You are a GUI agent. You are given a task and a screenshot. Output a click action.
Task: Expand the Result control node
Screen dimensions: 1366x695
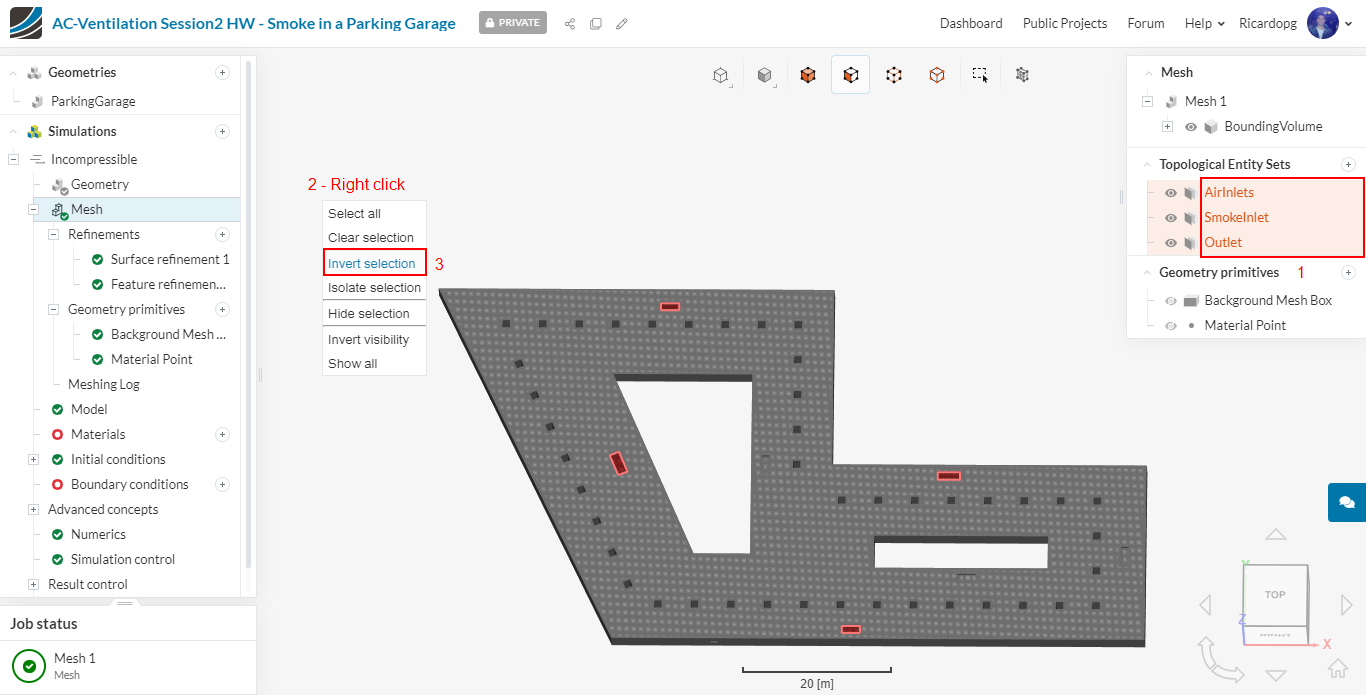click(33, 584)
